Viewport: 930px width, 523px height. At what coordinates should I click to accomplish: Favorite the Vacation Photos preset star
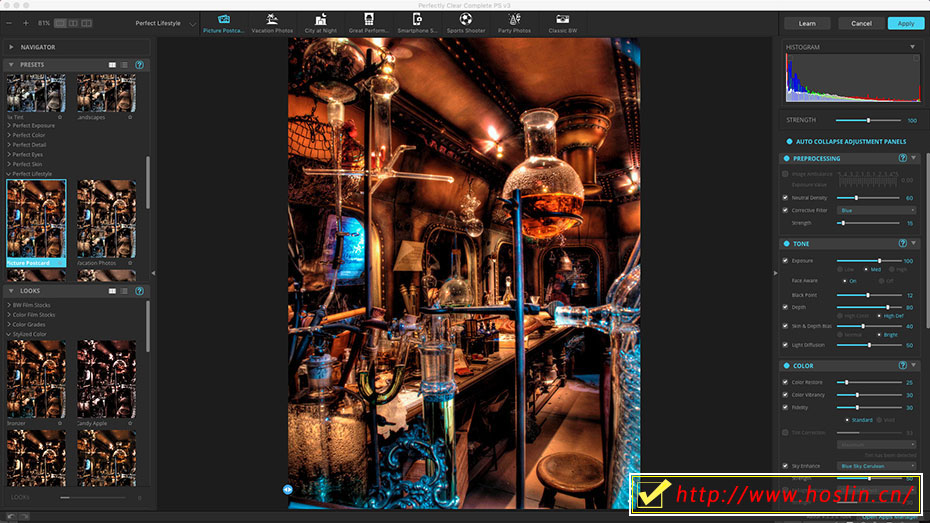point(130,263)
